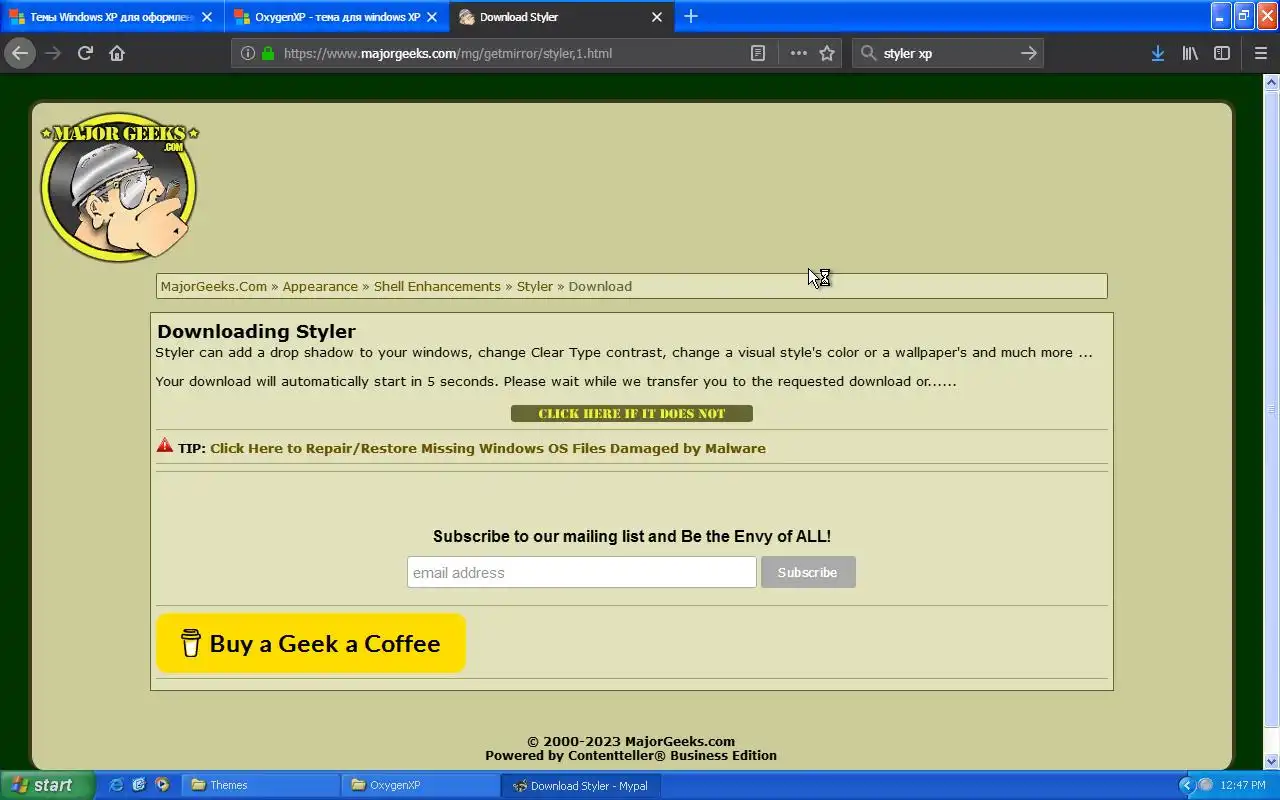Click the taskbar clock showing 12:47 PM

click(1243, 785)
